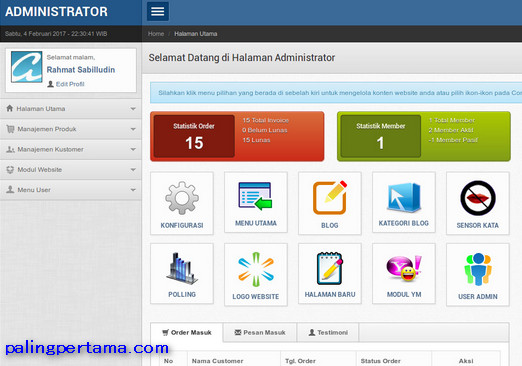Click the Edit Profil link
Screen dimensions: 522x366
(x=70, y=84)
